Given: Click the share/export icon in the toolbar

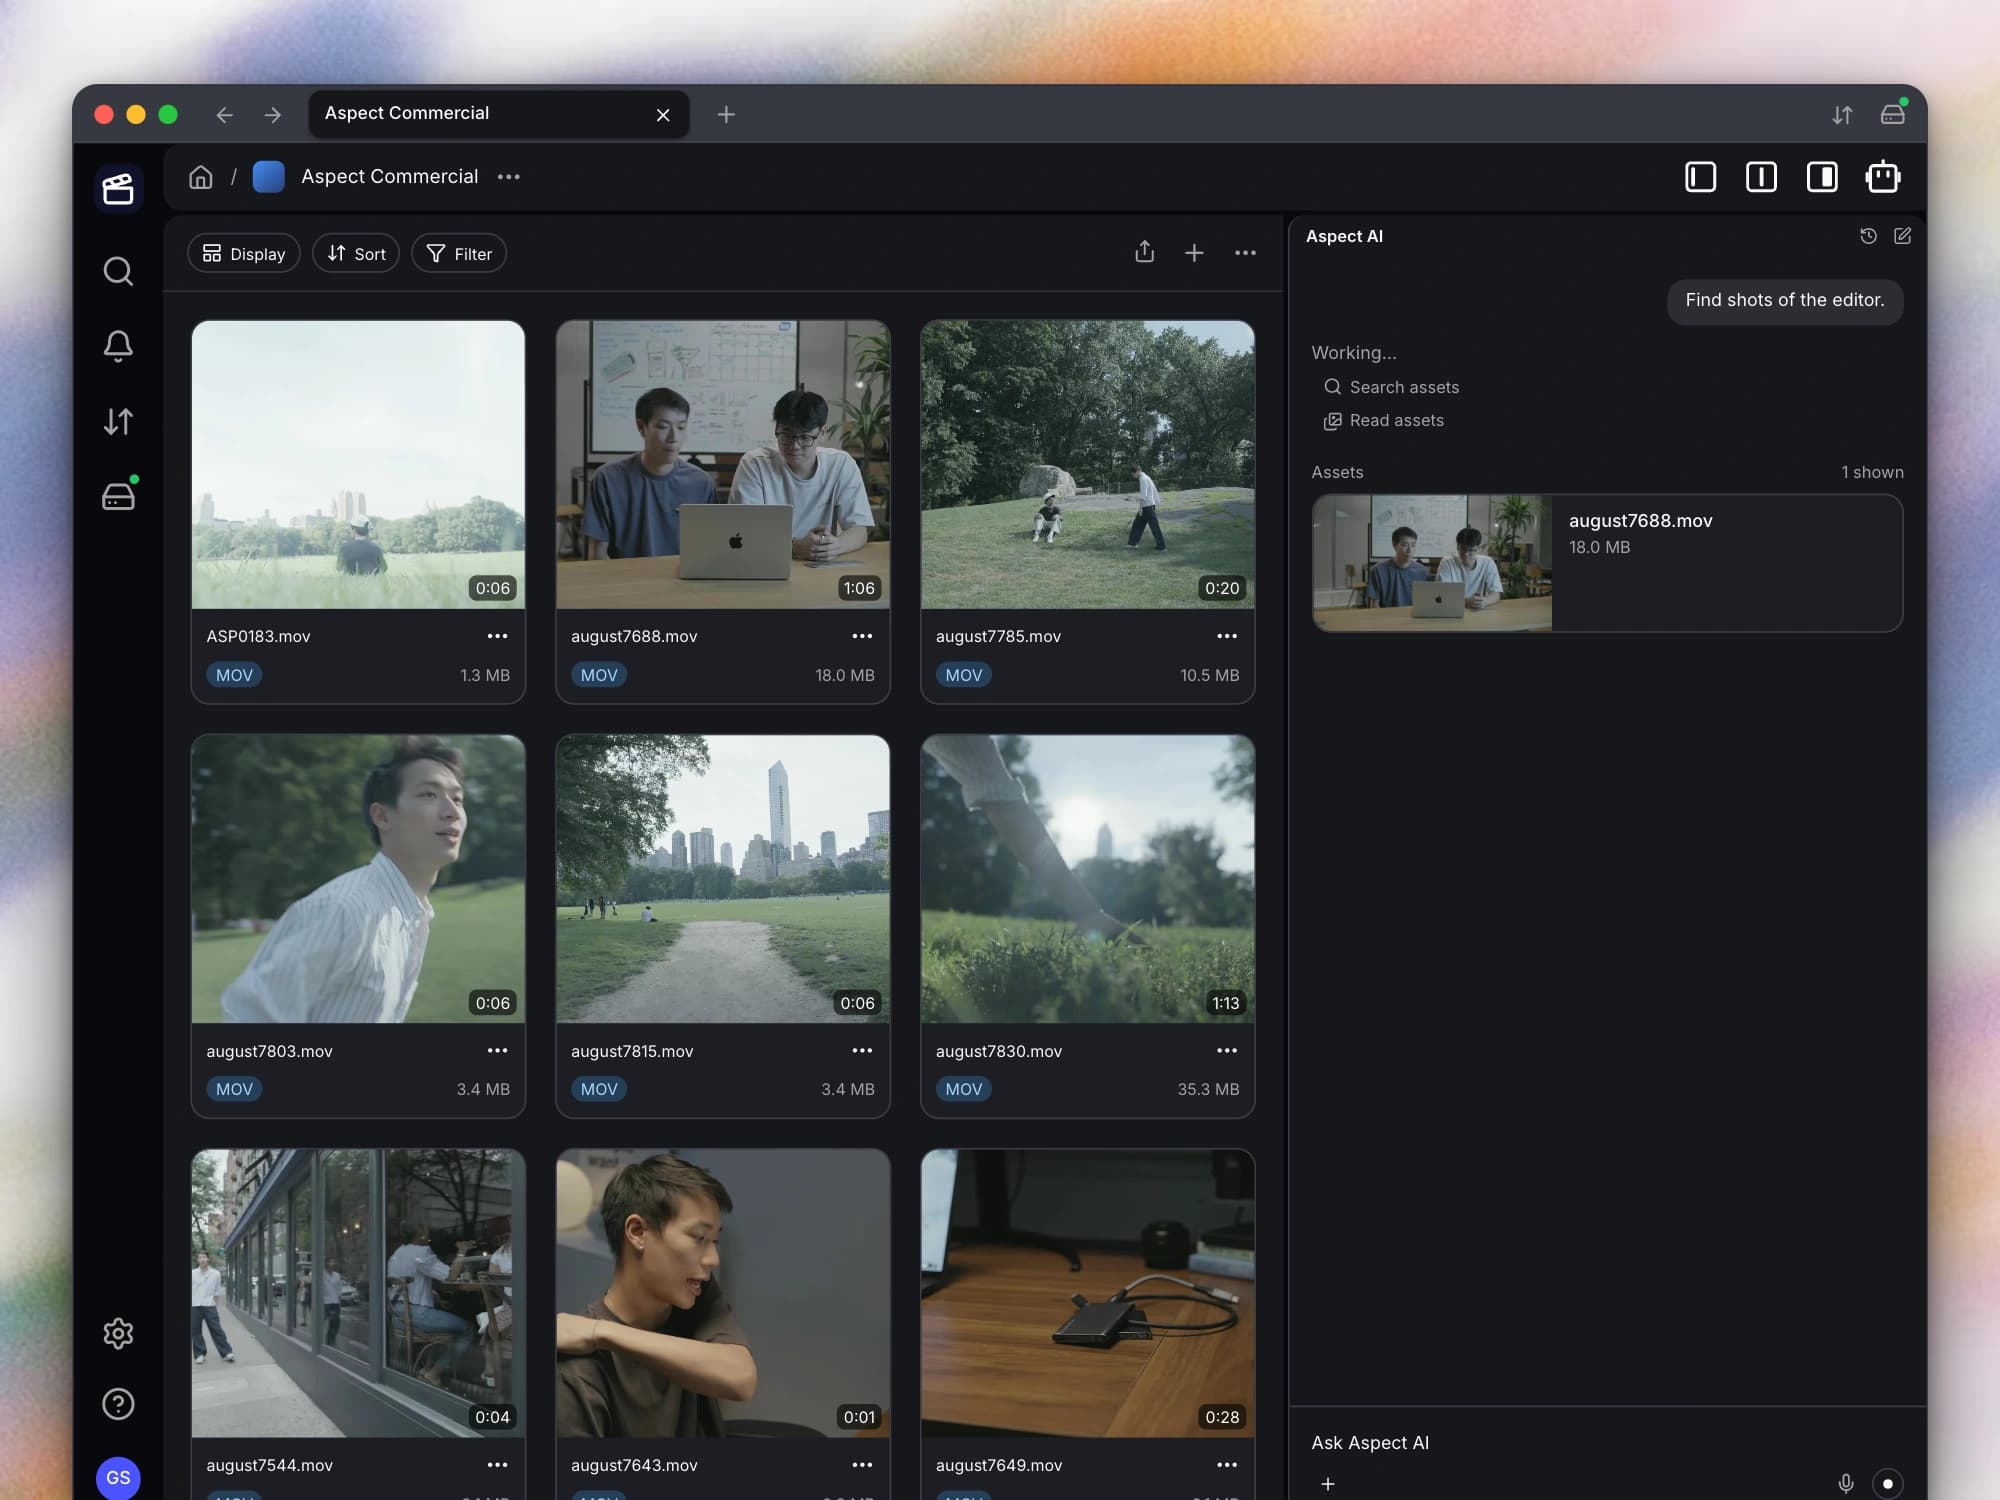Looking at the screenshot, I should tap(1145, 252).
